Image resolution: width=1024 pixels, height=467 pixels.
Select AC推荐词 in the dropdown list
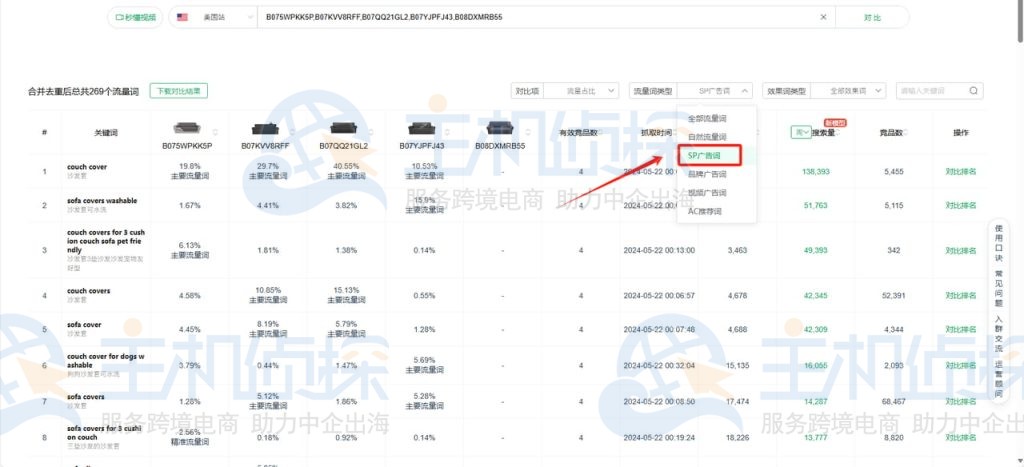707,211
